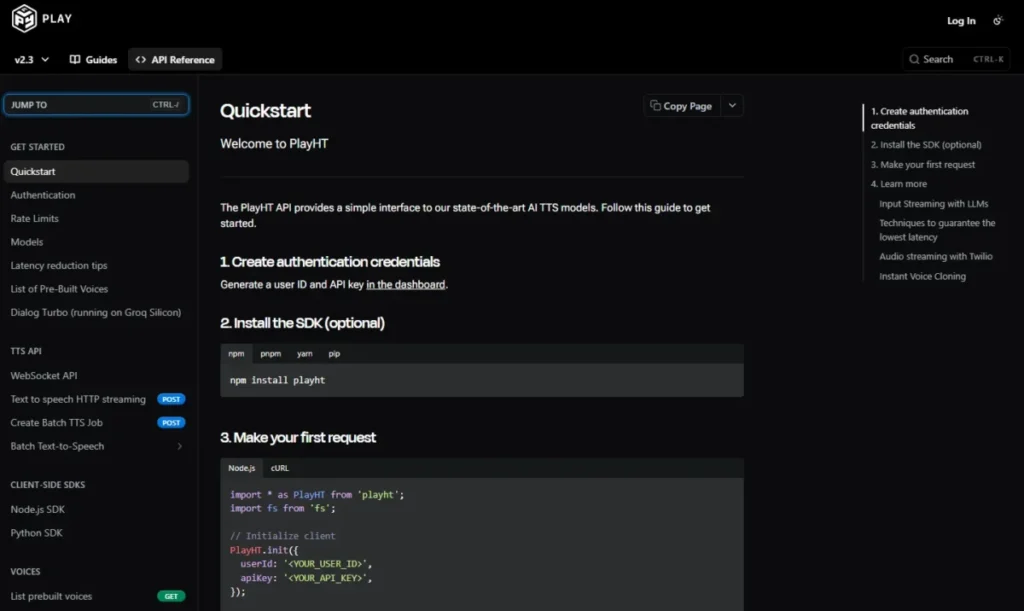Open 'Techniques to guarantee the lowest latency'

pos(937,230)
